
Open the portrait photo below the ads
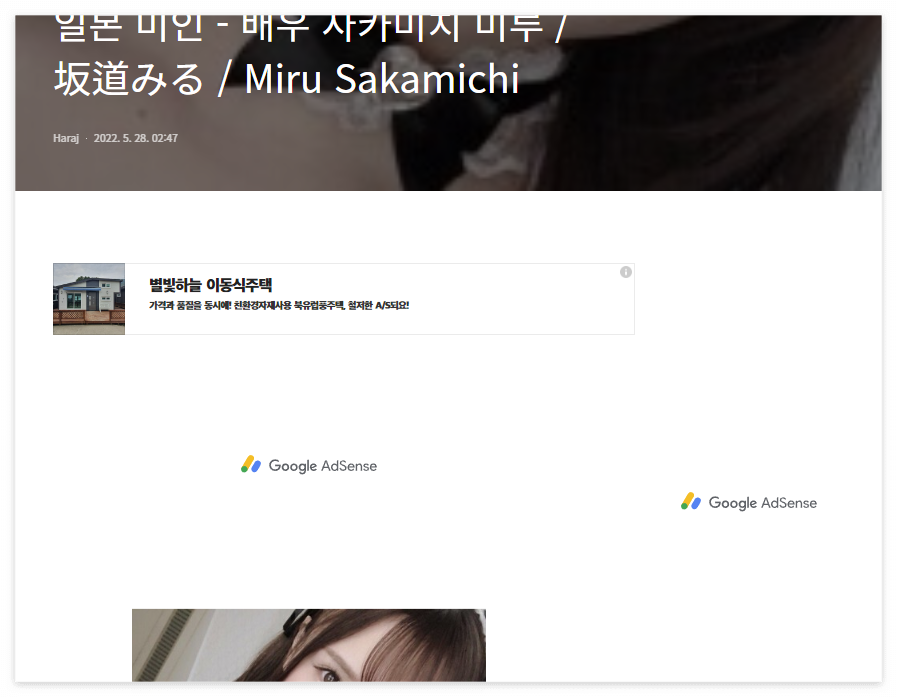[x=309, y=645]
